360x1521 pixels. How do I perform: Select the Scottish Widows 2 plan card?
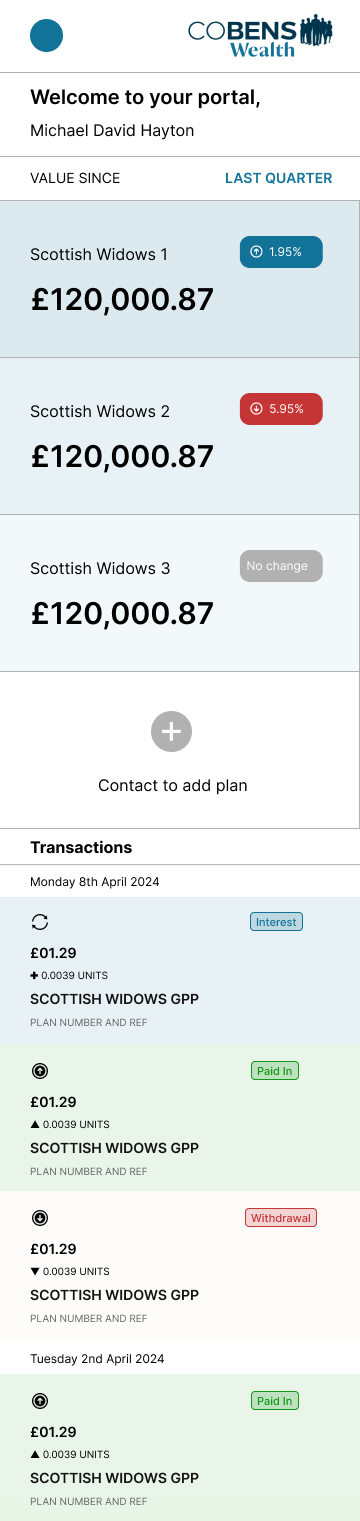coord(180,436)
